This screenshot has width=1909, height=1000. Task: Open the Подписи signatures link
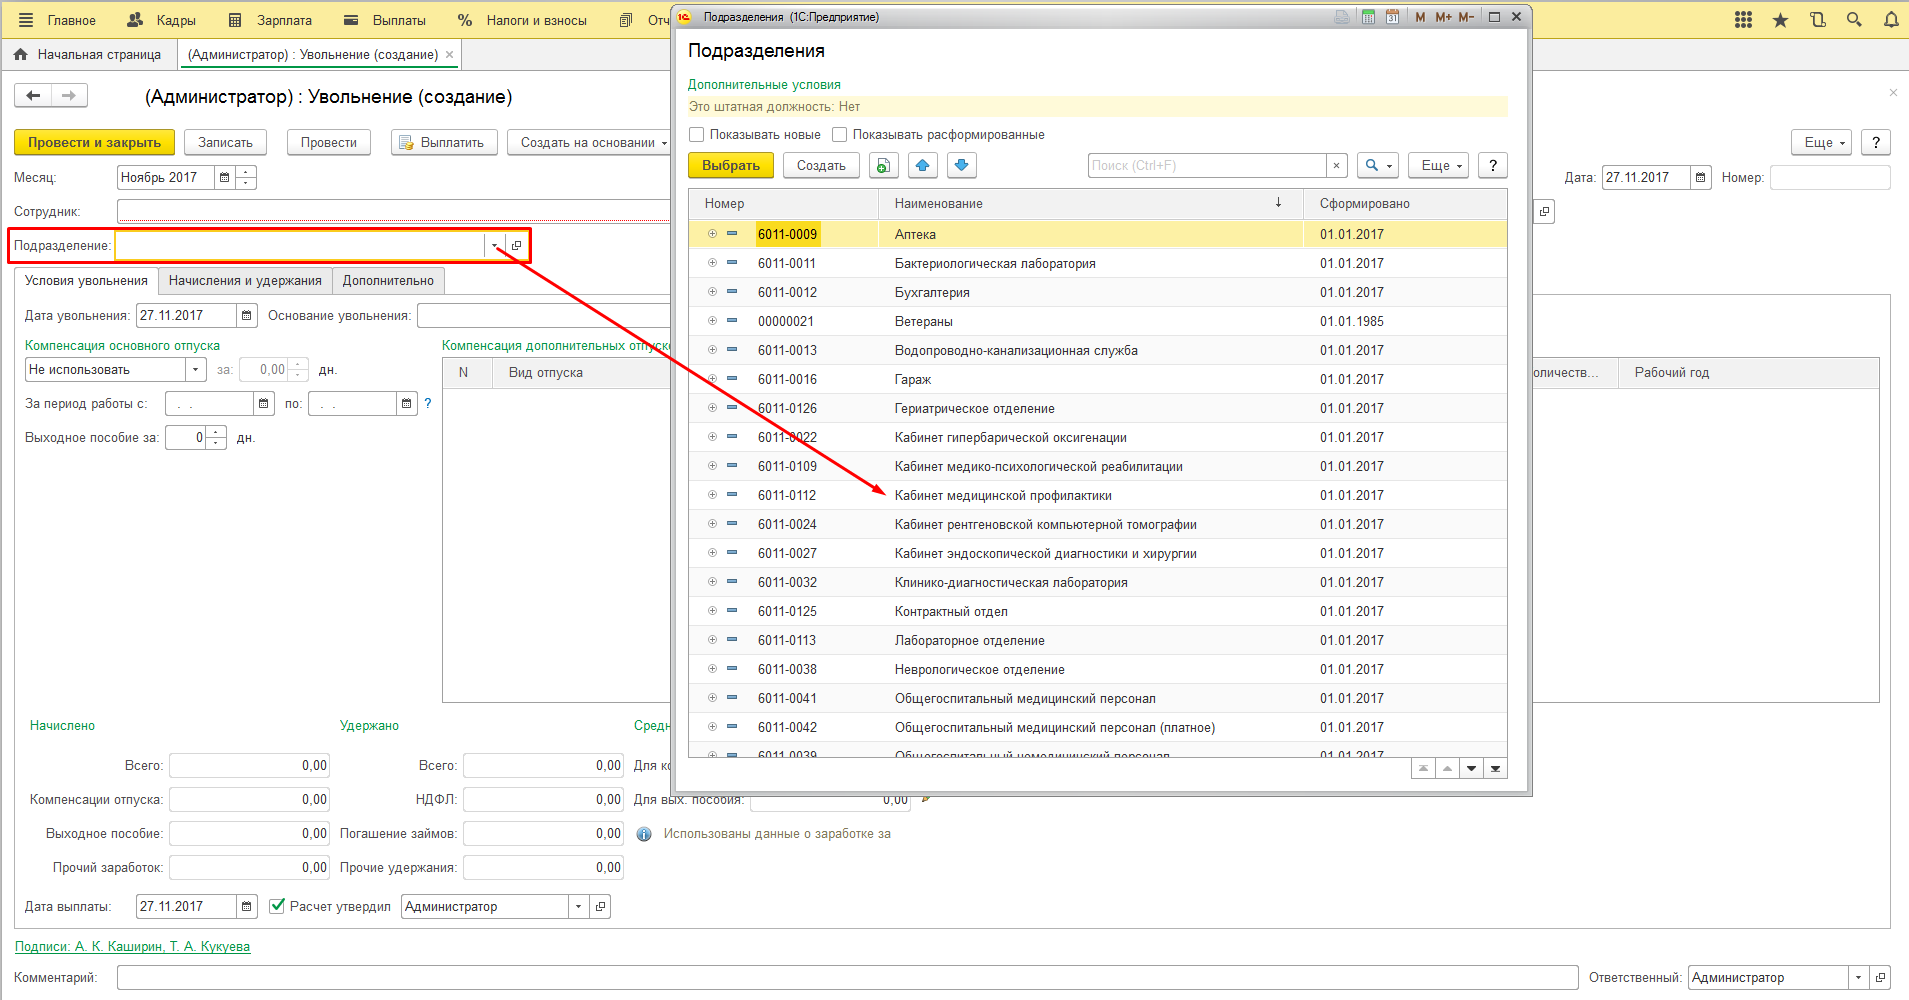(x=132, y=947)
